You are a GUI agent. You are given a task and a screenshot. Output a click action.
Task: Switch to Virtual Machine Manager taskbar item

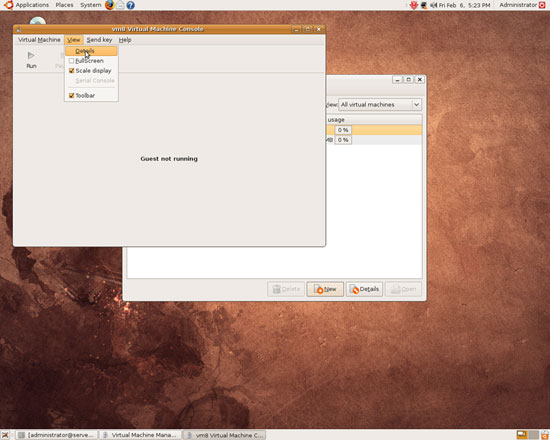click(x=140, y=435)
